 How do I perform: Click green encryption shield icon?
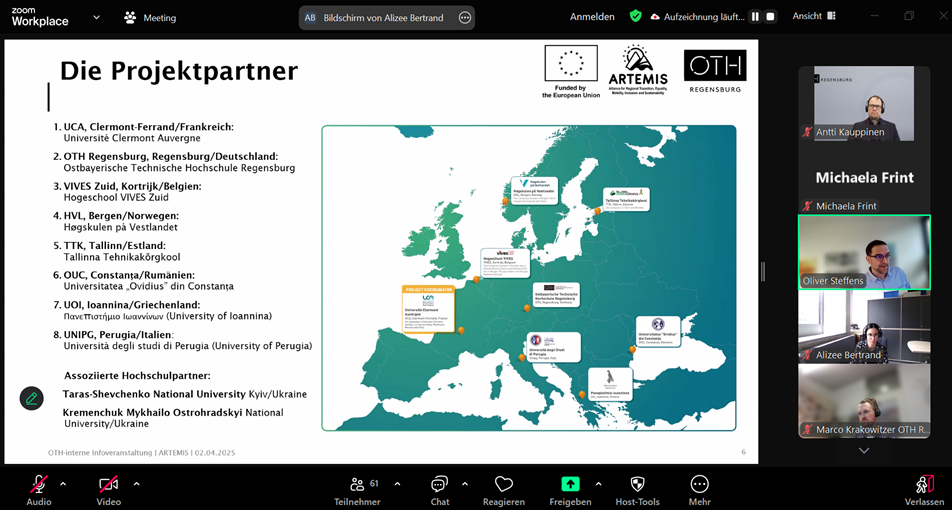[636, 16]
